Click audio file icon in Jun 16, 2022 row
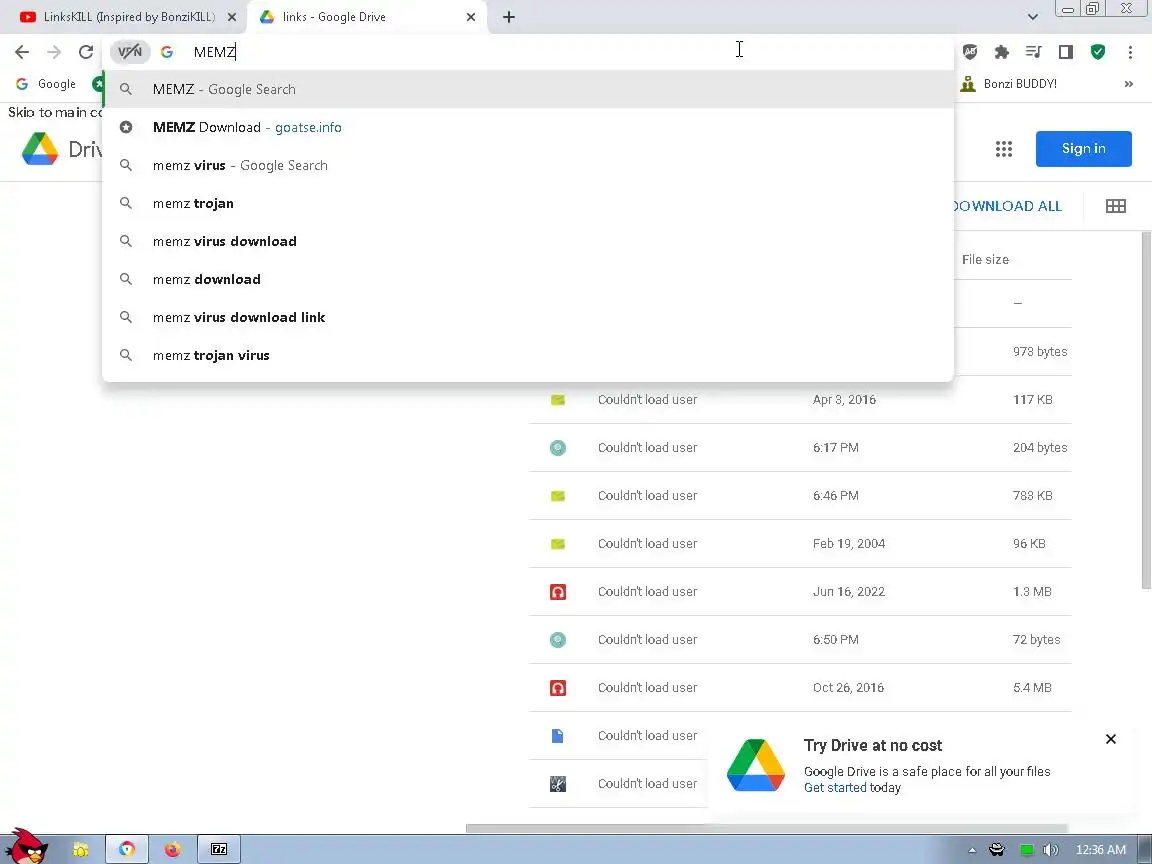This screenshot has height=864, width=1152. point(558,591)
